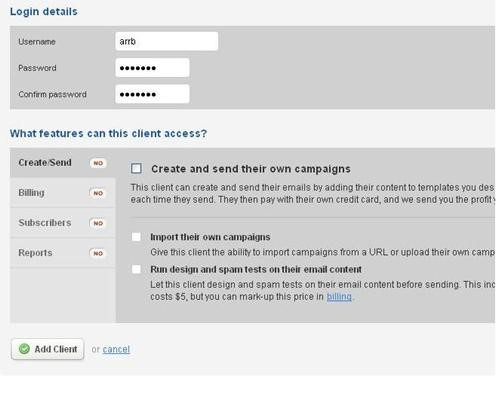Enable Create and send their own campaigns
Screen dimensions: 498x396
[136, 168]
